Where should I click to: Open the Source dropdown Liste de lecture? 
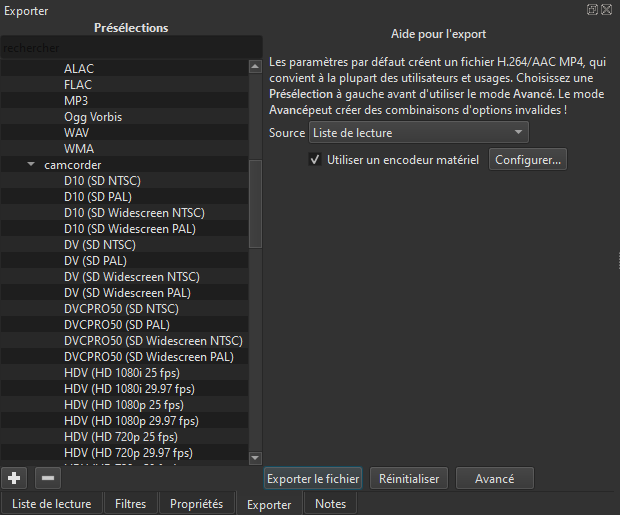(x=419, y=133)
